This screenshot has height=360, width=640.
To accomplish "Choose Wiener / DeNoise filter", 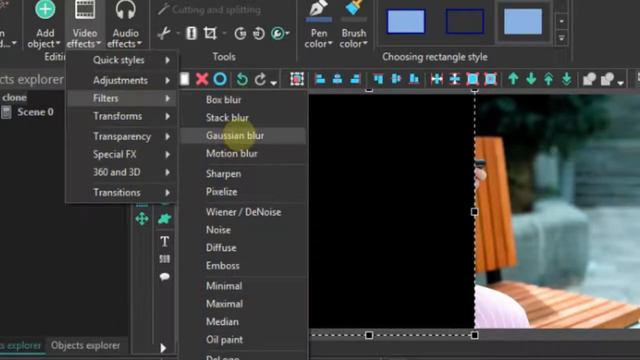I will (243, 212).
